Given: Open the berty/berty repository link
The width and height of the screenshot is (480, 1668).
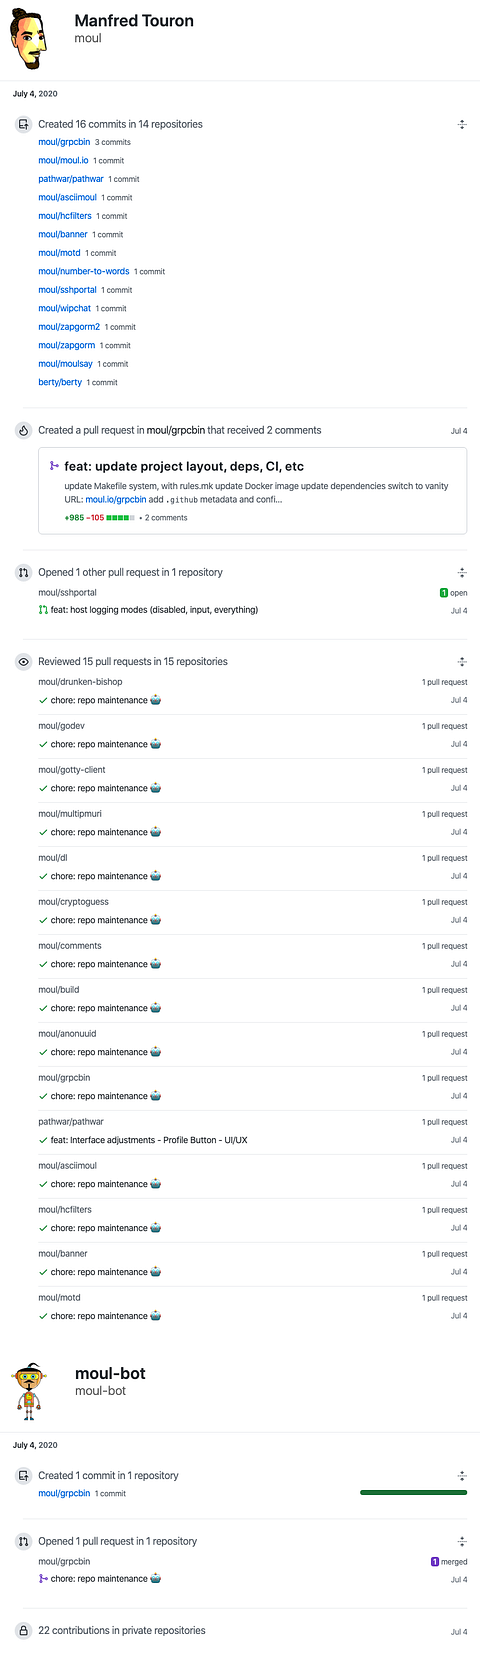Looking at the screenshot, I should tap(60, 382).
